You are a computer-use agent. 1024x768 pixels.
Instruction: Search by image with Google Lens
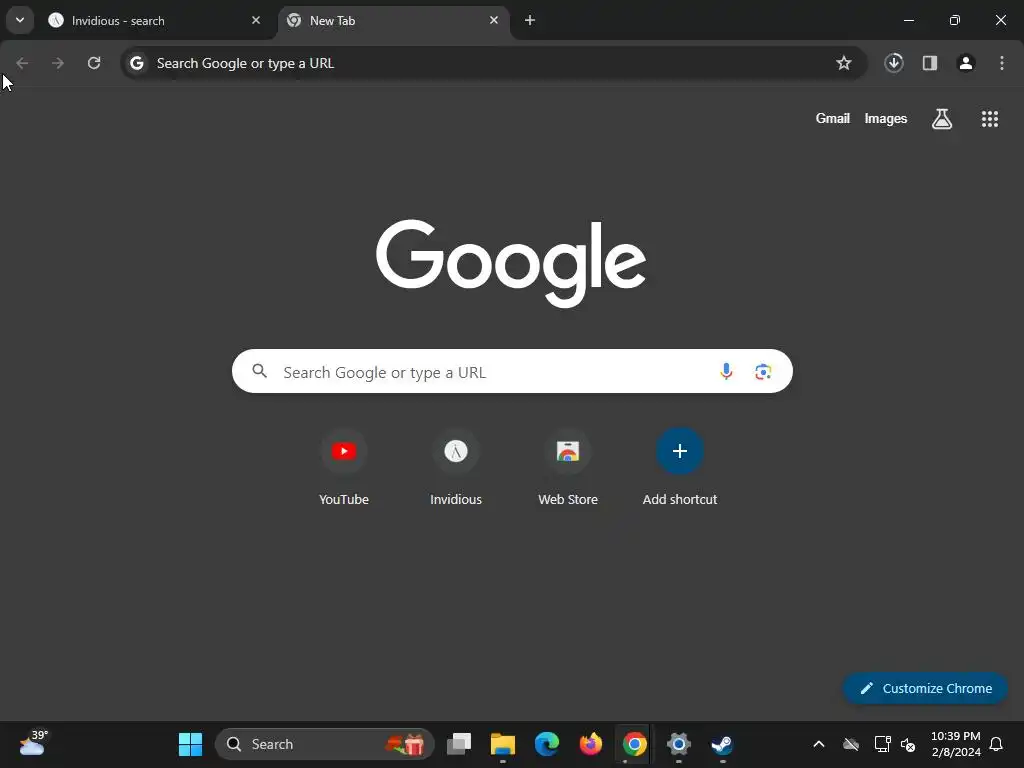(763, 372)
